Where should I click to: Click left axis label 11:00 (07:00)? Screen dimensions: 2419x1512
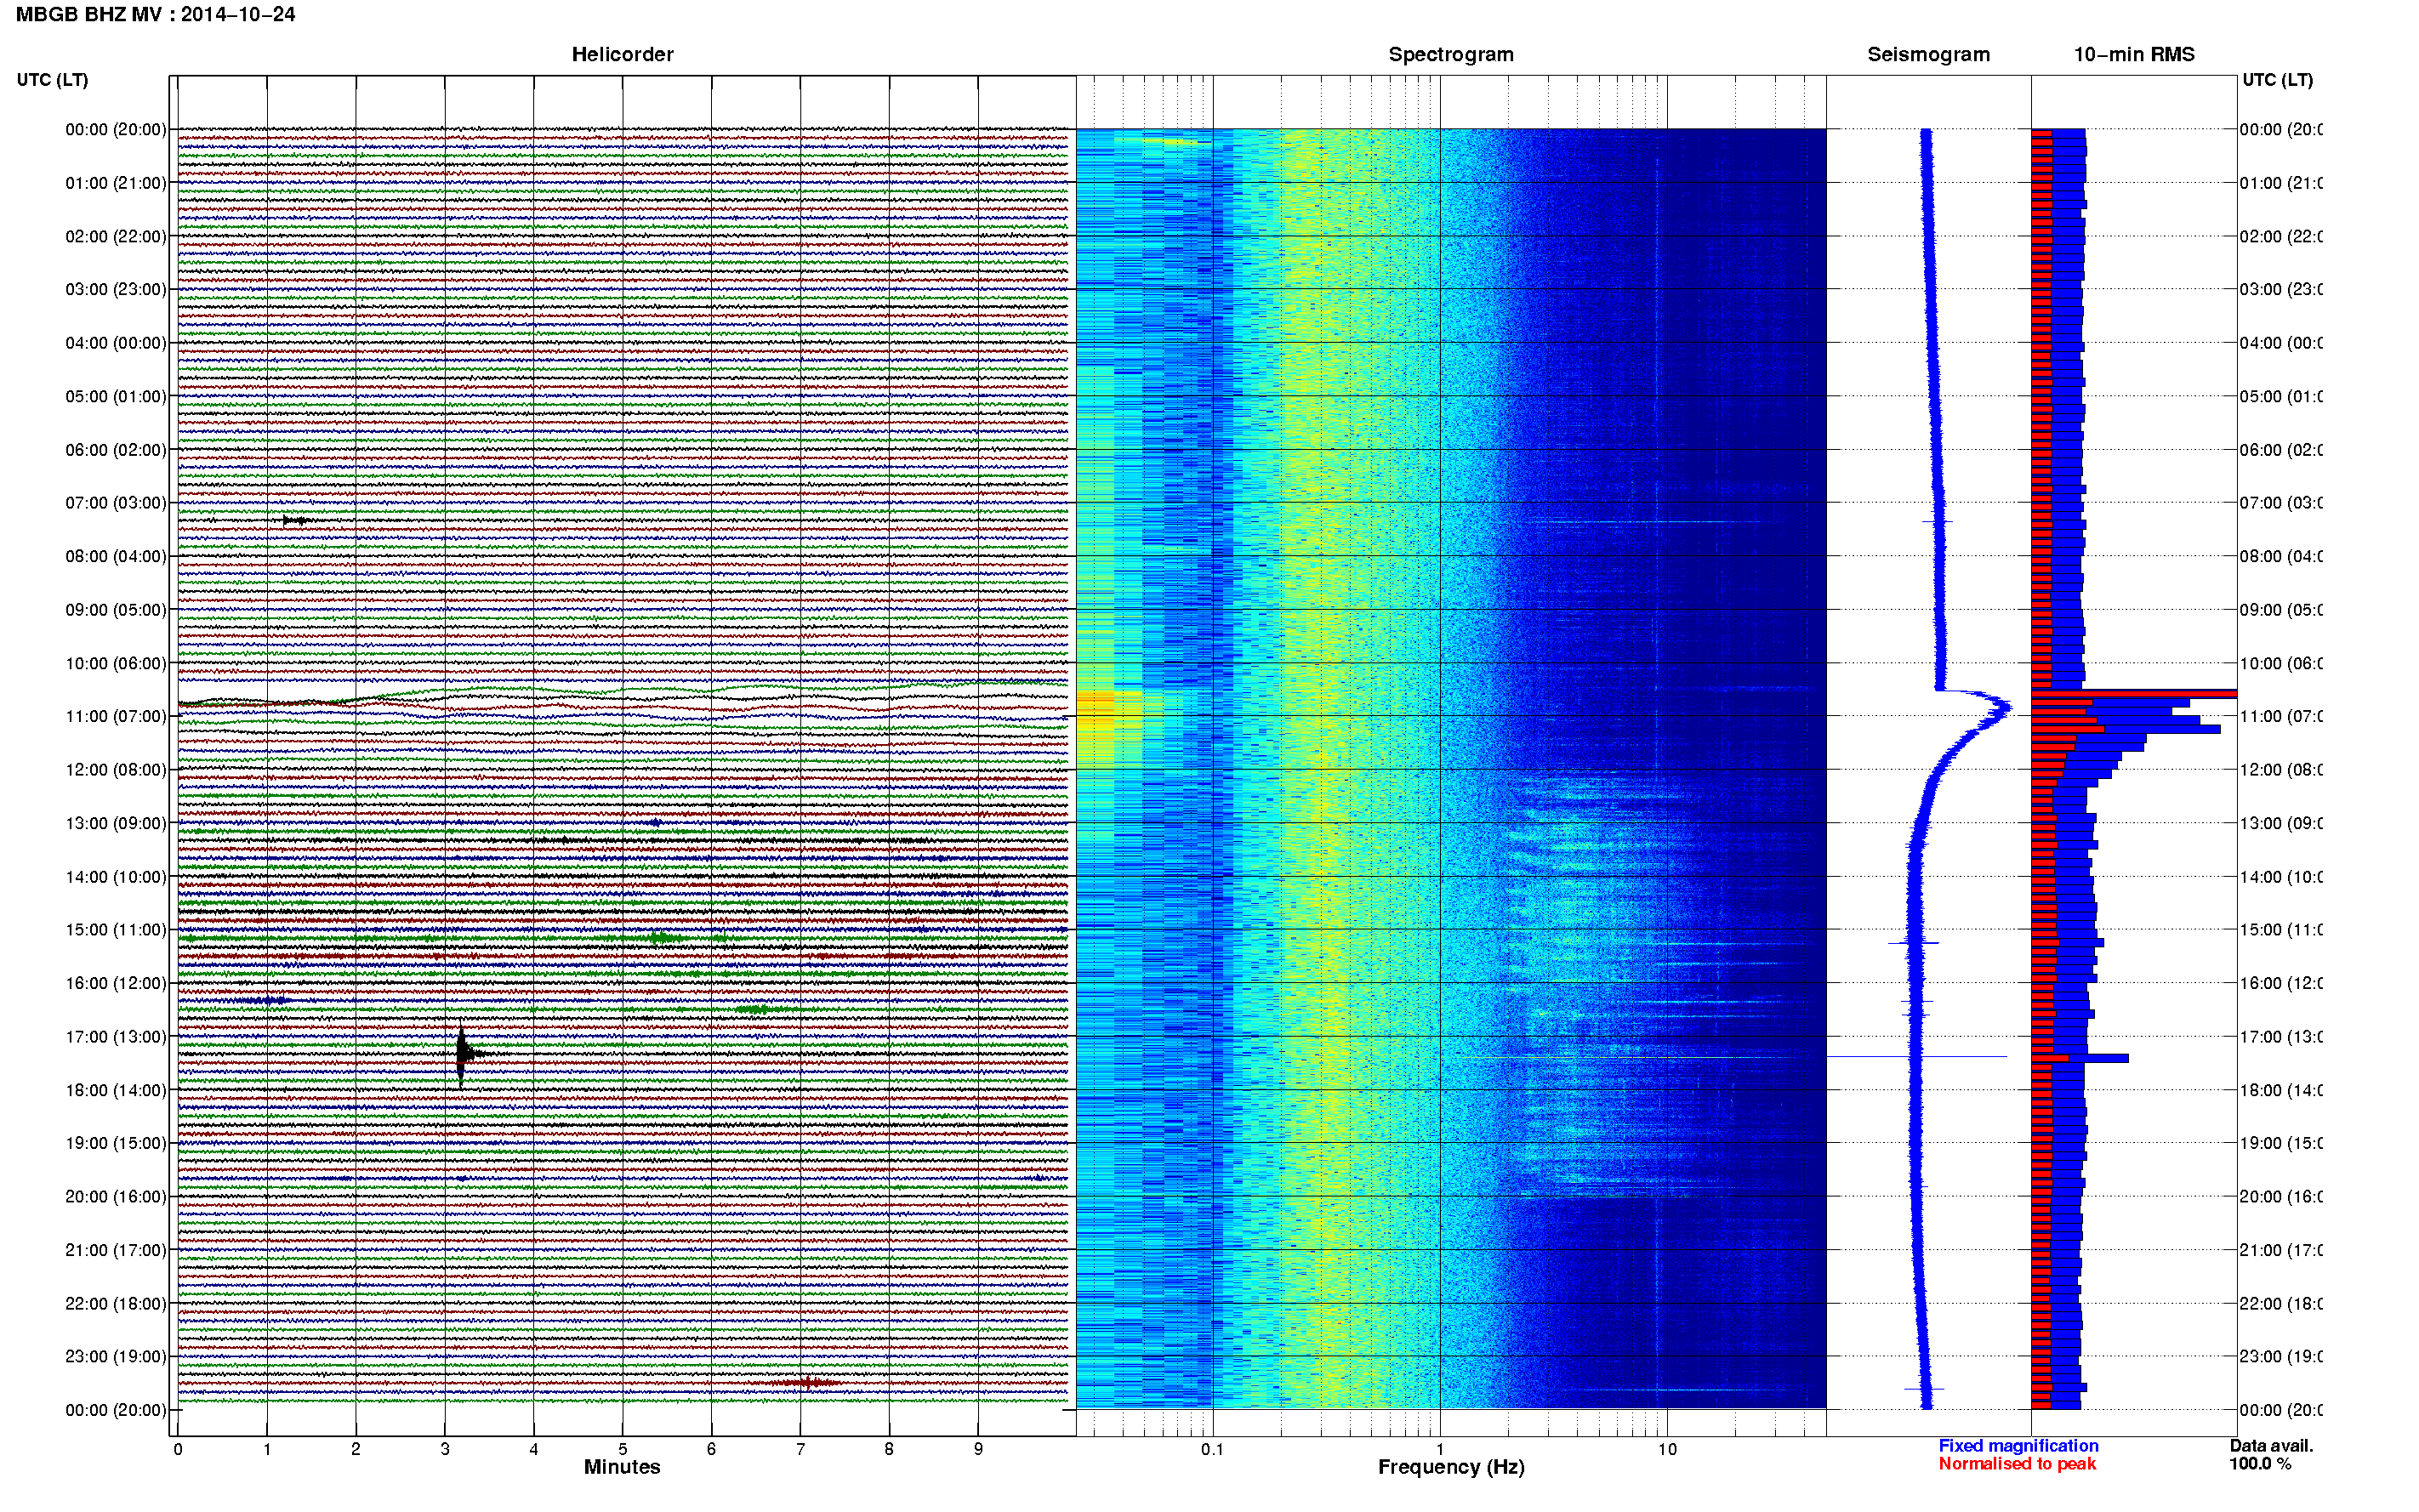coord(116,716)
